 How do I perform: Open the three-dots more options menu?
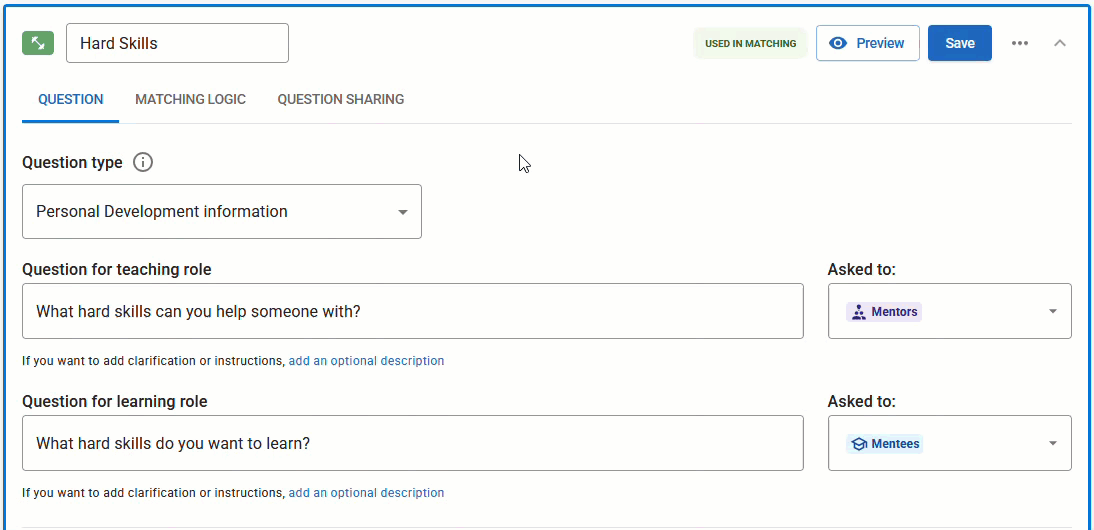[x=1019, y=43]
